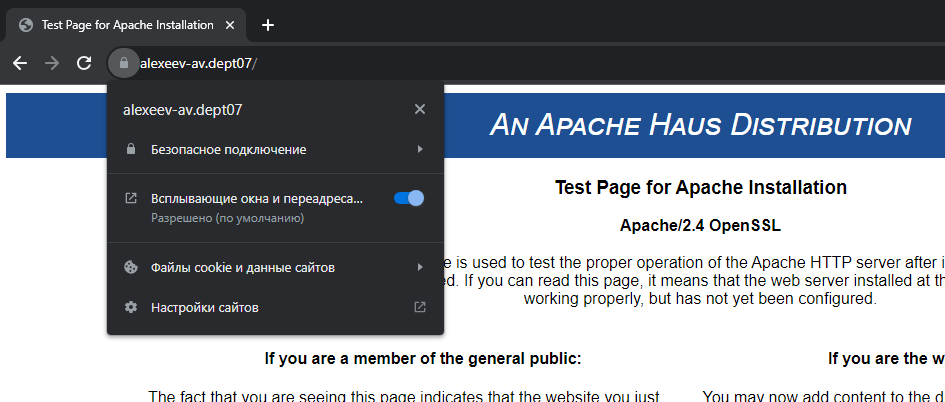
Task: Open a new tab with the plus button
Action: [x=267, y=25]
